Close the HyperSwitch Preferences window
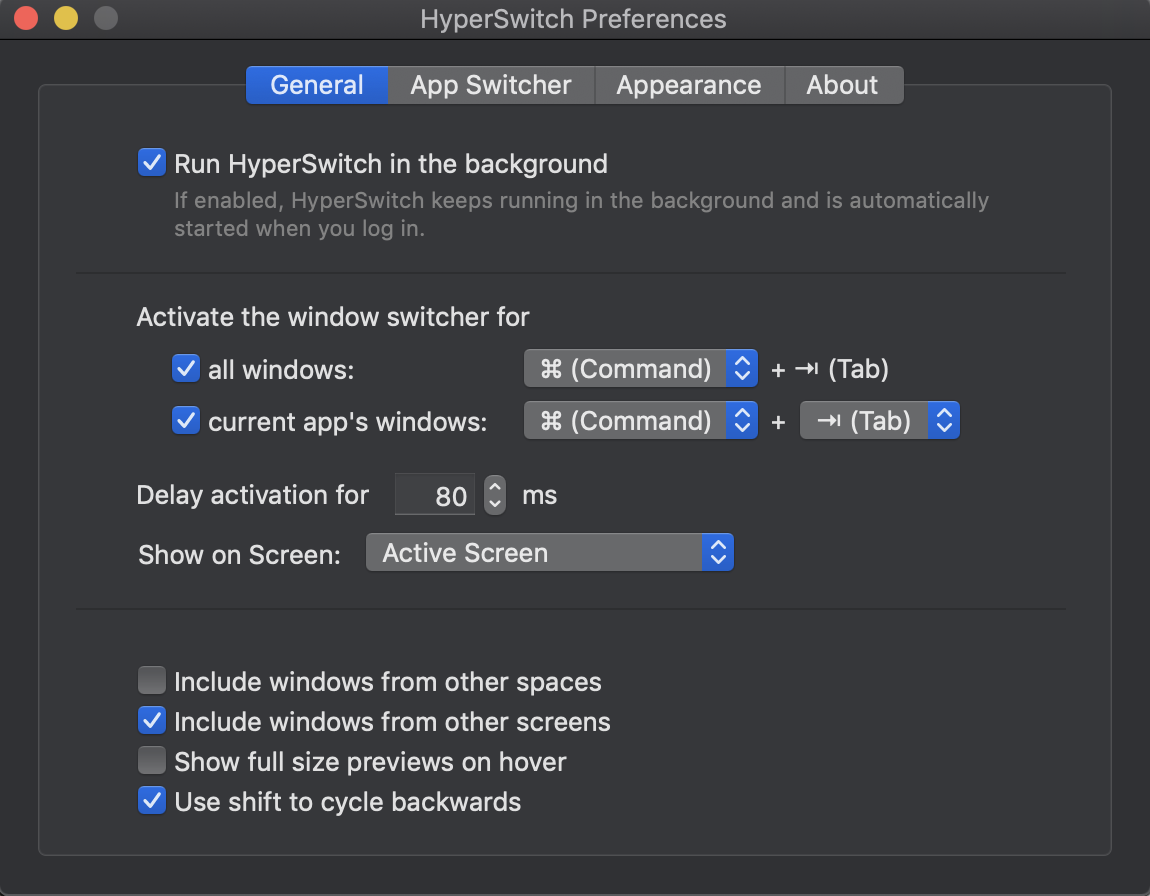1150x896 pixels. tap(26, 18)
